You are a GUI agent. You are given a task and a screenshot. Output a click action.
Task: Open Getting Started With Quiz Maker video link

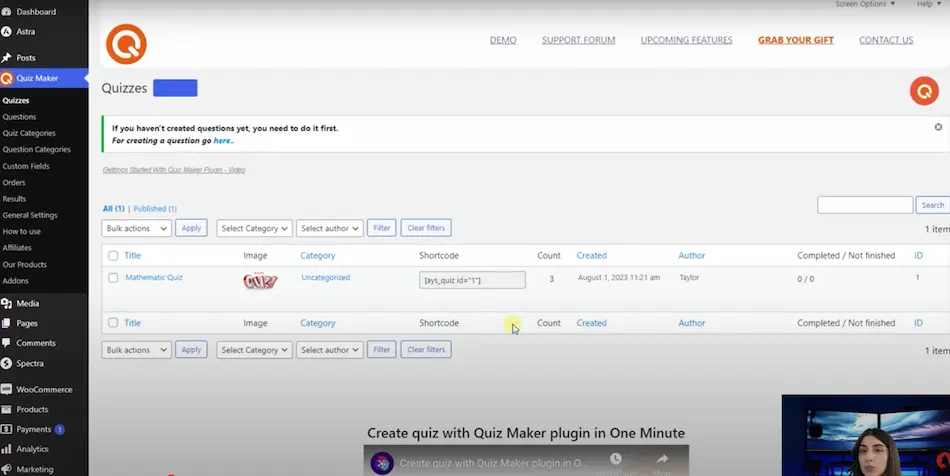click(x=174, y=170)
